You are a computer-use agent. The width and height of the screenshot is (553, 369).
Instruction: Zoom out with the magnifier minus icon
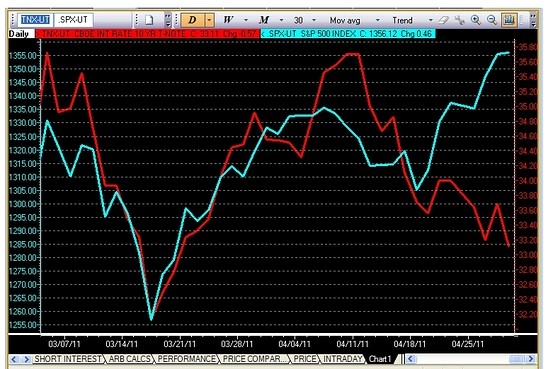pyautogui.click(x=492, y=20)
